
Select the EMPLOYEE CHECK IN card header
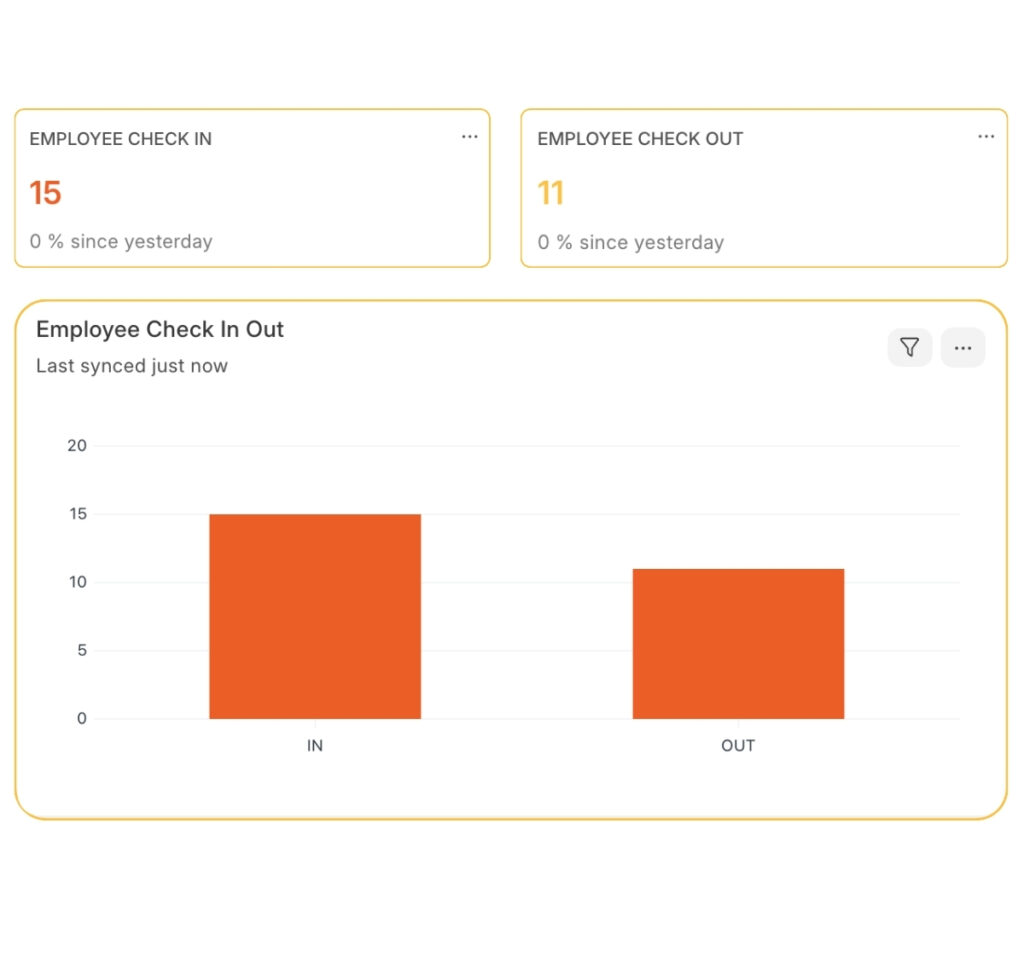click(x=120, y=139)
